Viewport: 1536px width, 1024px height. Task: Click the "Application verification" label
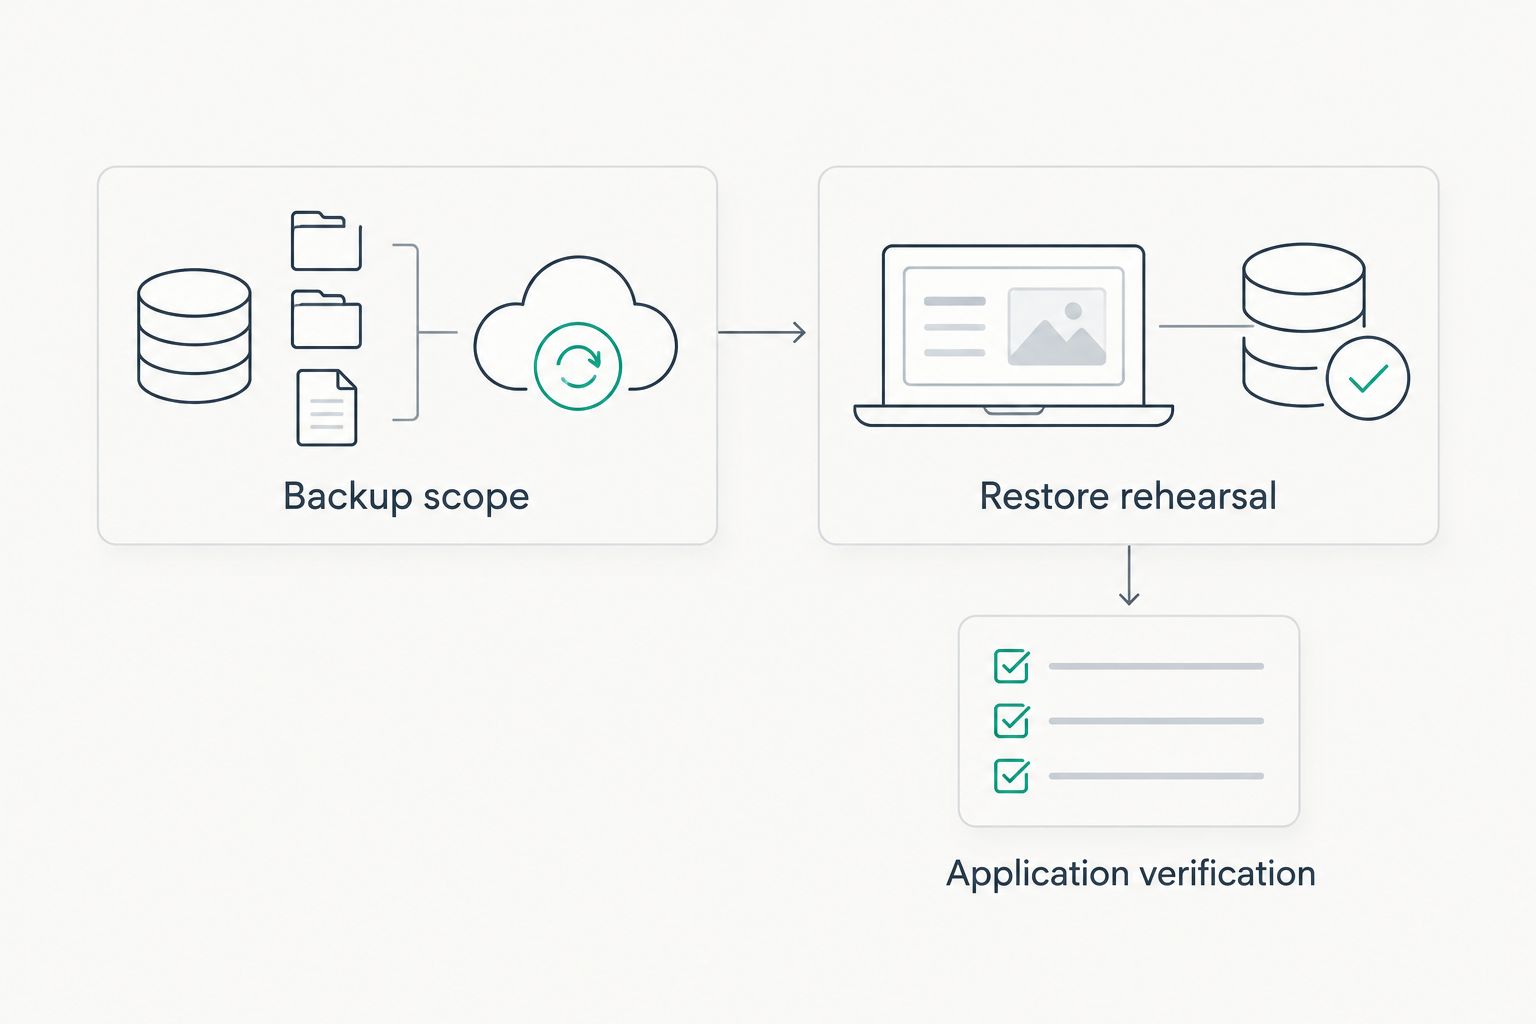coord(1131,874)
